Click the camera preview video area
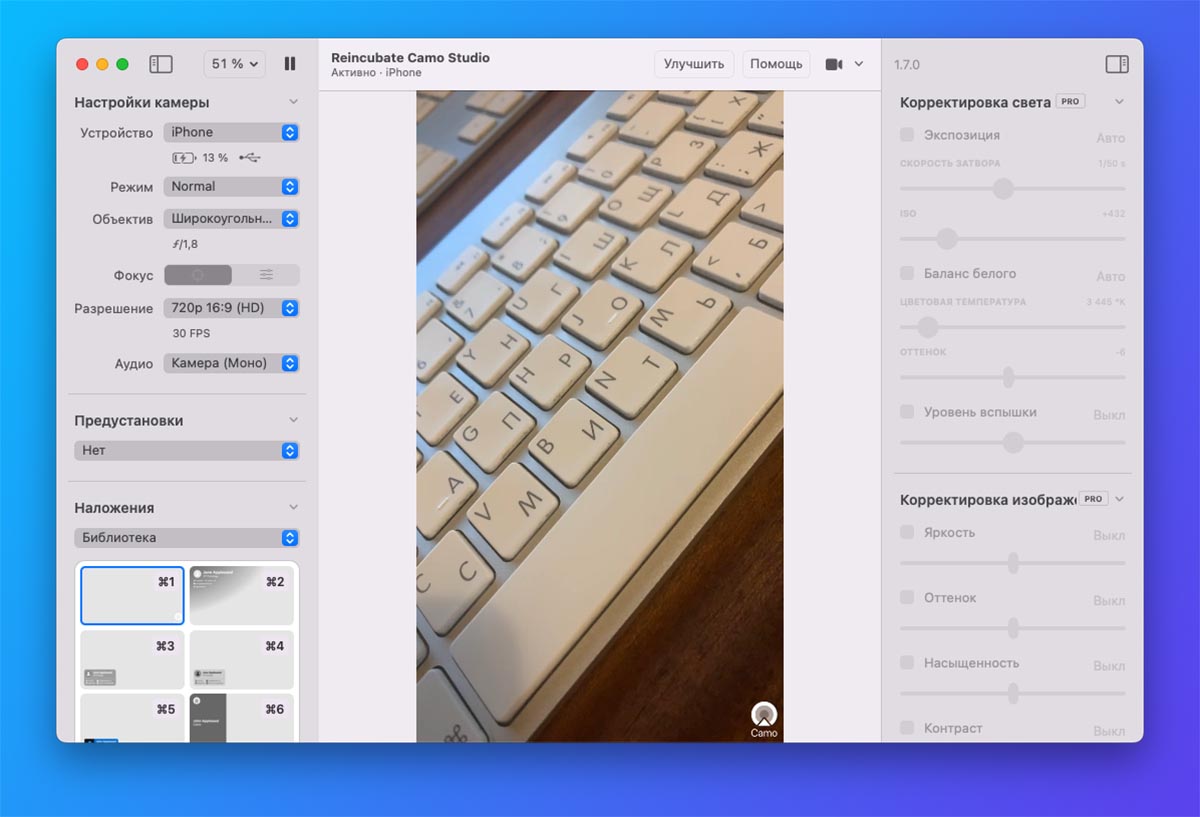The image size is (1200, 817). 600,416
